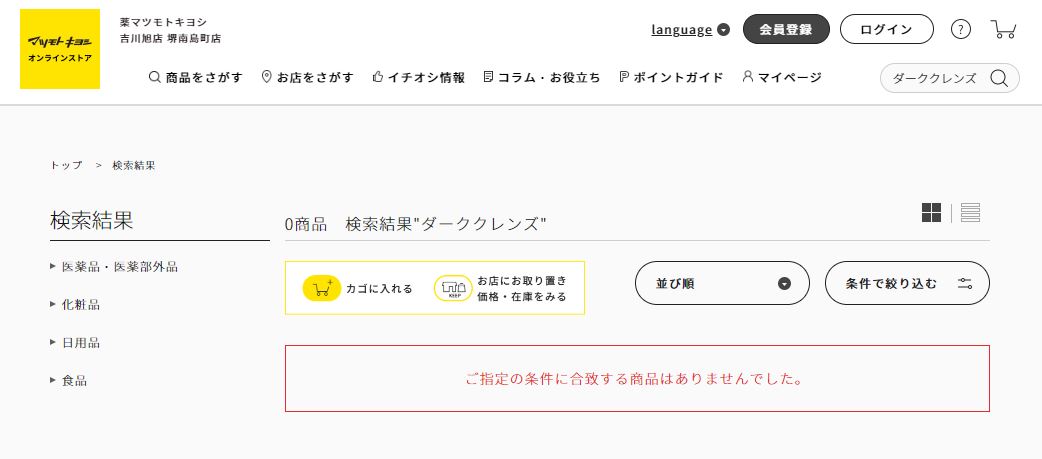Open the 並び順 sort dropdown
This screenshot has width=1042, height=459.
click(x=722, y=283)
